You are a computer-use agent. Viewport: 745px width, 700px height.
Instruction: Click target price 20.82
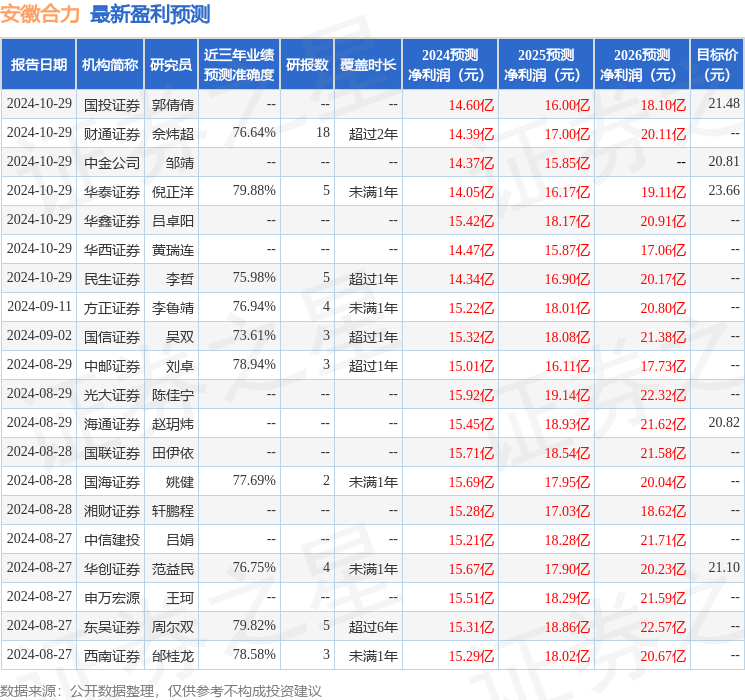pyautogui.click(x=724, y=422)
